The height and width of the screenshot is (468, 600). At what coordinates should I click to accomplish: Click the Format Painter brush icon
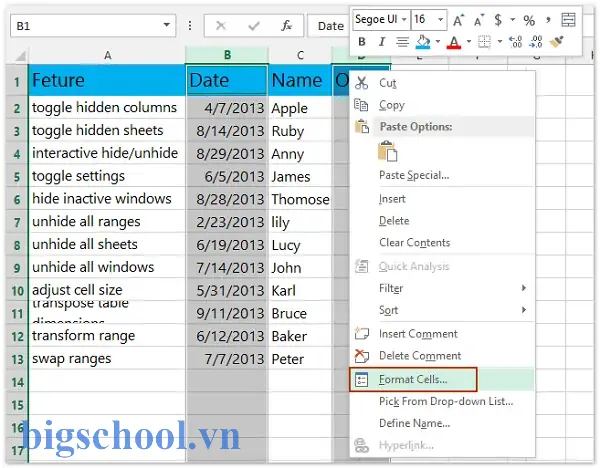pos(556,41)
